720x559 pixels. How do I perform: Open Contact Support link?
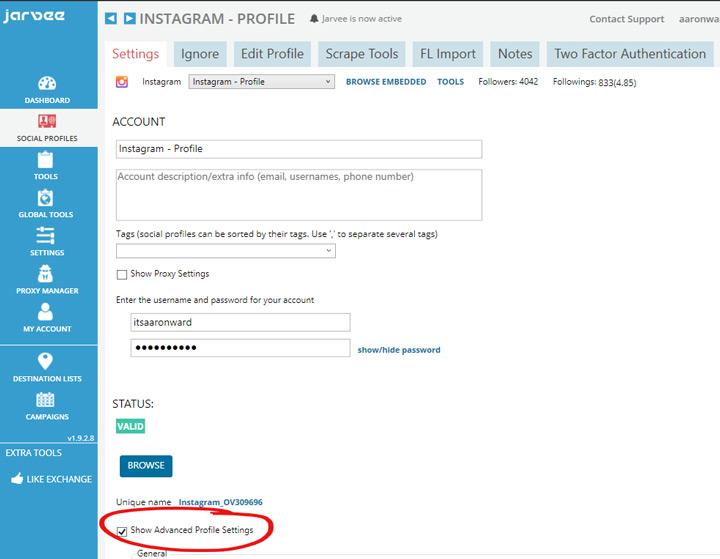pos(627,19)
